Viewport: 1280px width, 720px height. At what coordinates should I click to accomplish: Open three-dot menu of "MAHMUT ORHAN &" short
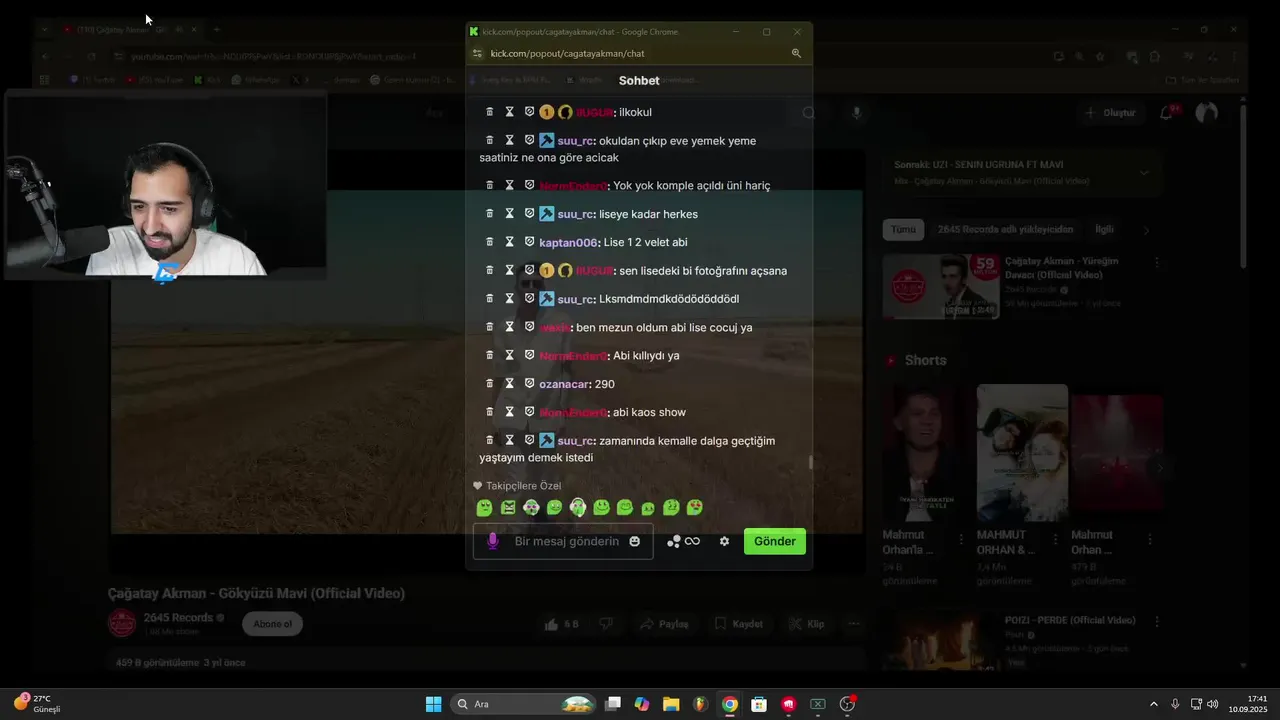pos(1055,539)
